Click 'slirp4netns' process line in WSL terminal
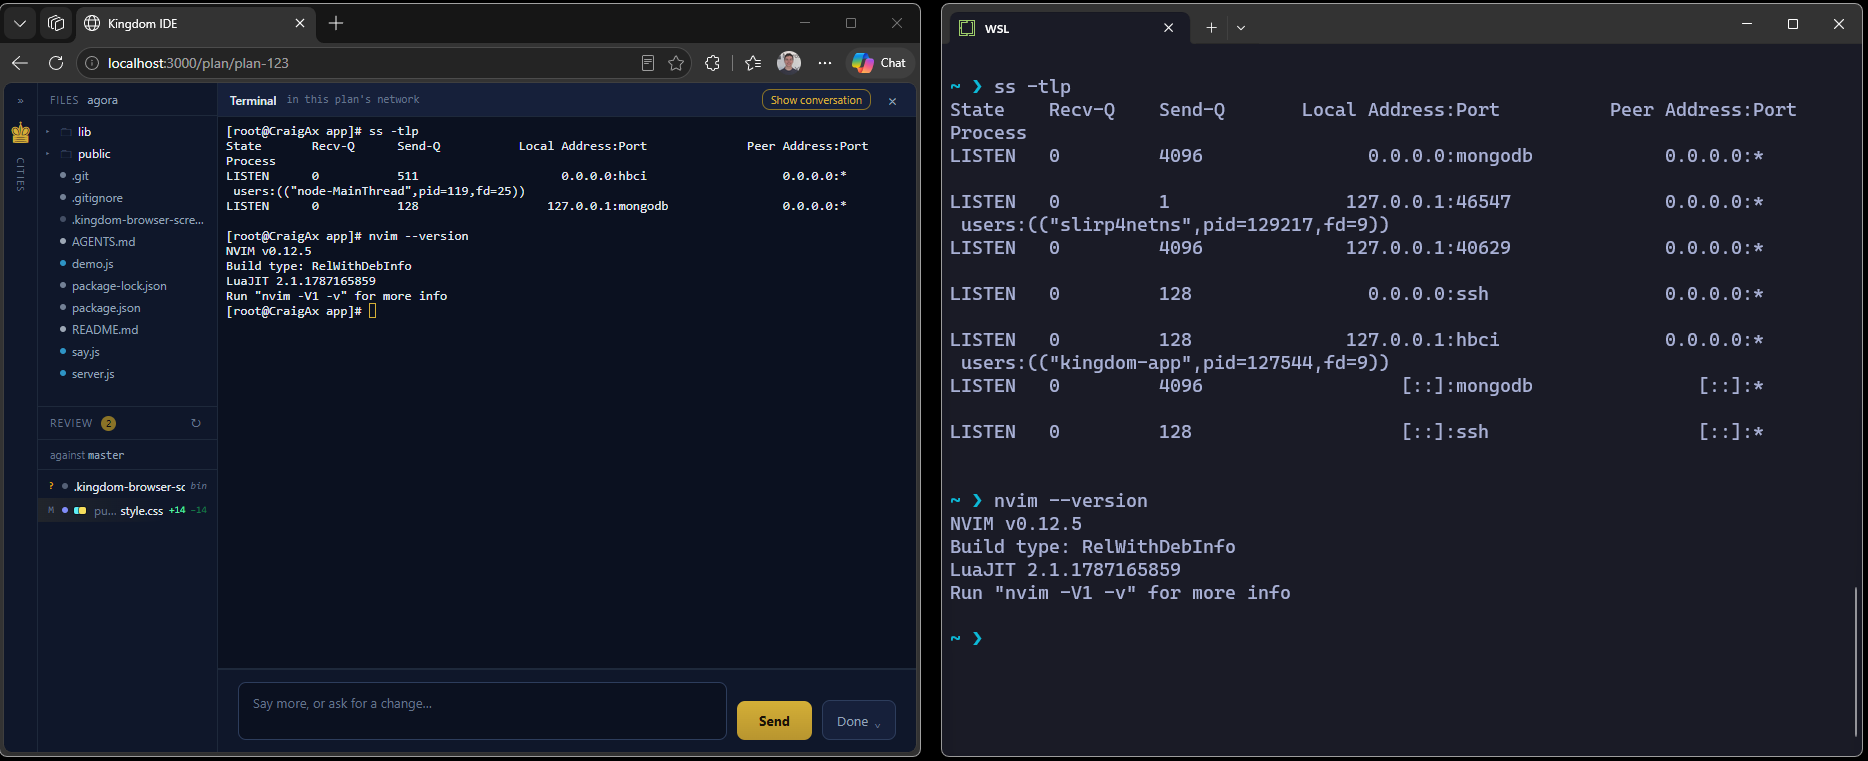The image size is (1868, 761). 1175,225
